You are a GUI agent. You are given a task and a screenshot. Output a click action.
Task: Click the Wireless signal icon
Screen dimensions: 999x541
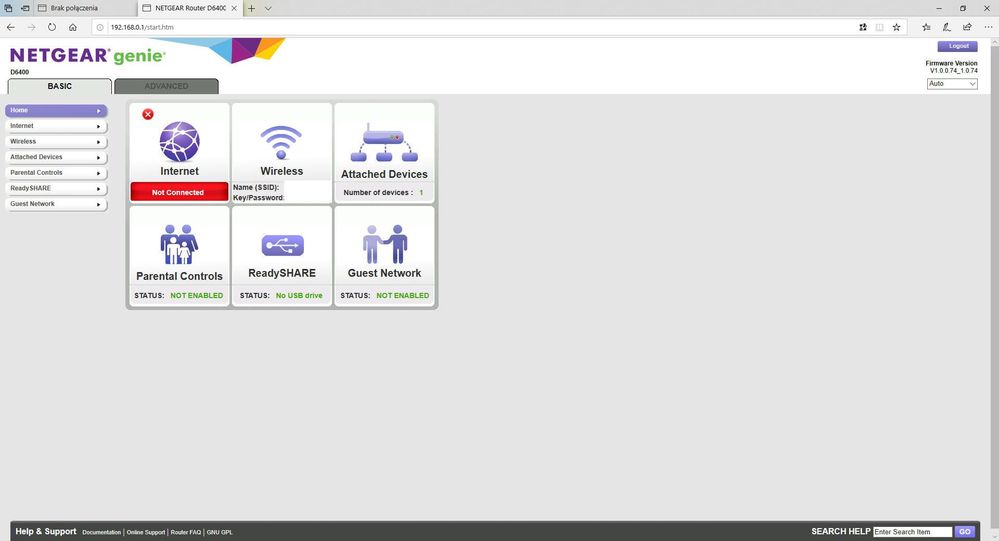click(281, 141)
